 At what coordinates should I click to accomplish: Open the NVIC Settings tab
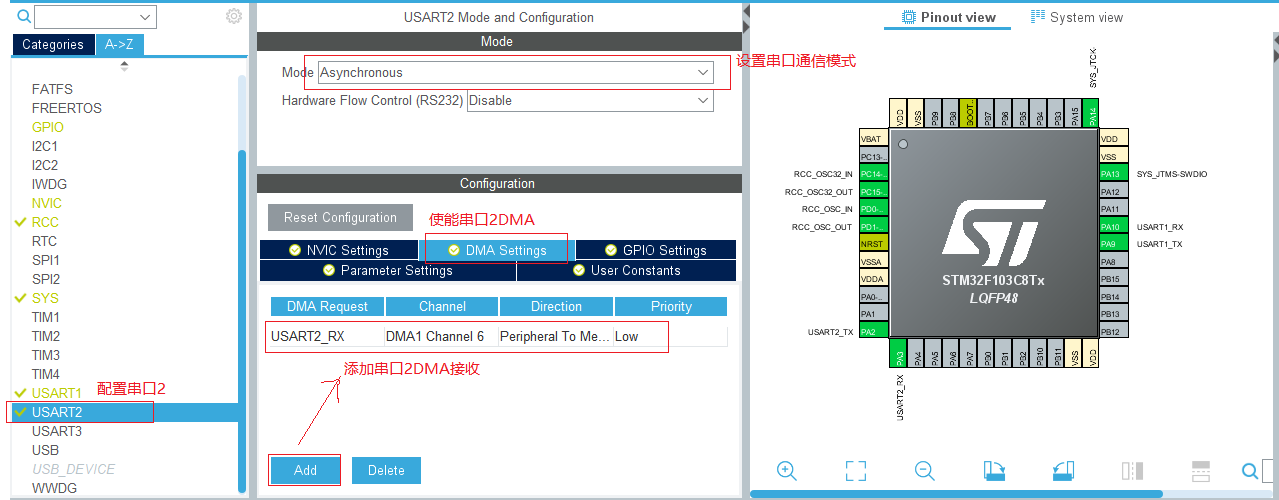pos(338,250)
